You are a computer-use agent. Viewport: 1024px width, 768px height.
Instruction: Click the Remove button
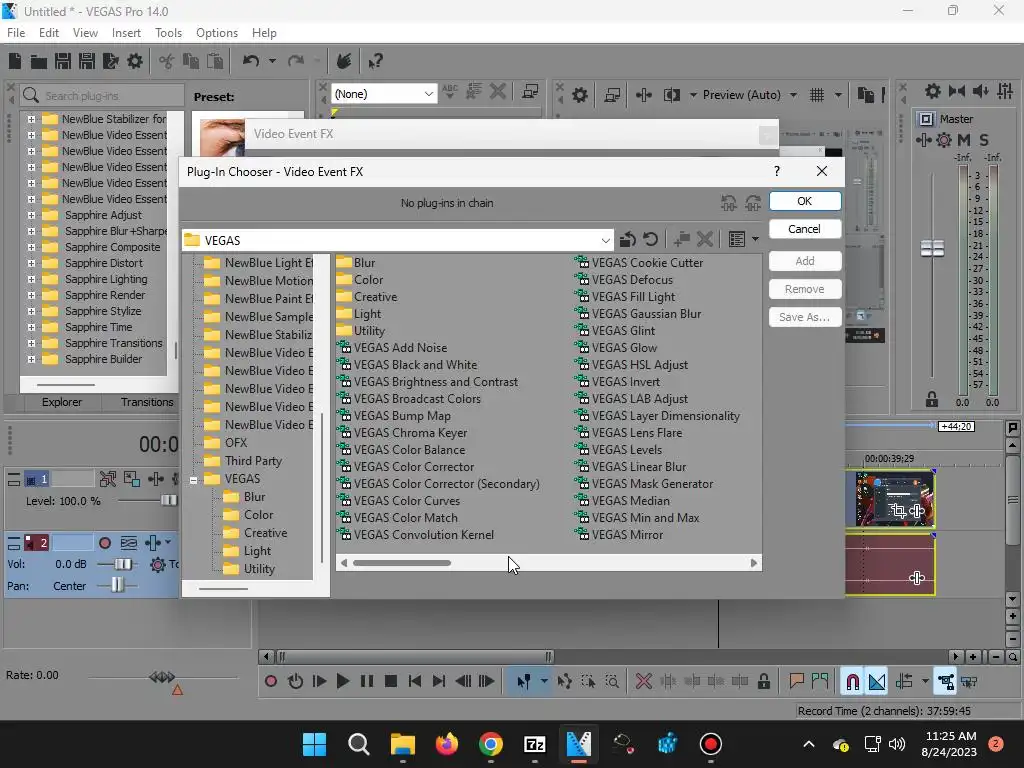pos(805,289)
